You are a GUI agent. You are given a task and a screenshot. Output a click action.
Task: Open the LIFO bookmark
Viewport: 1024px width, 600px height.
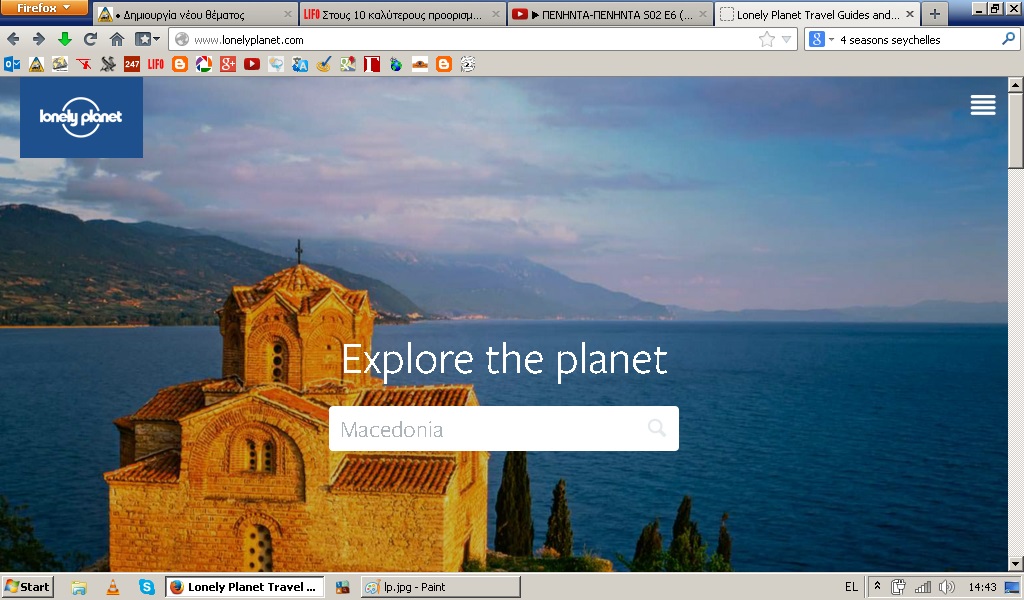click(x=155, y=64)
